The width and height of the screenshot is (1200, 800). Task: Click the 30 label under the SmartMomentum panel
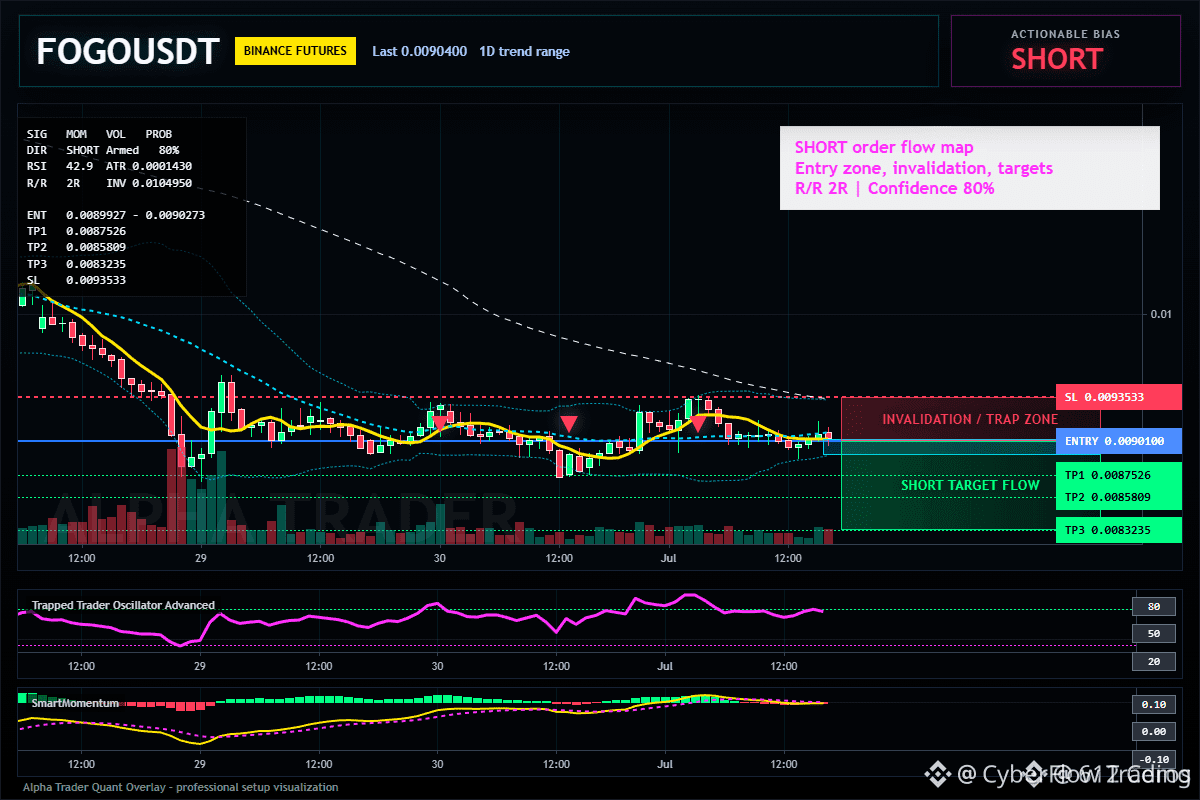pos(437,764)
